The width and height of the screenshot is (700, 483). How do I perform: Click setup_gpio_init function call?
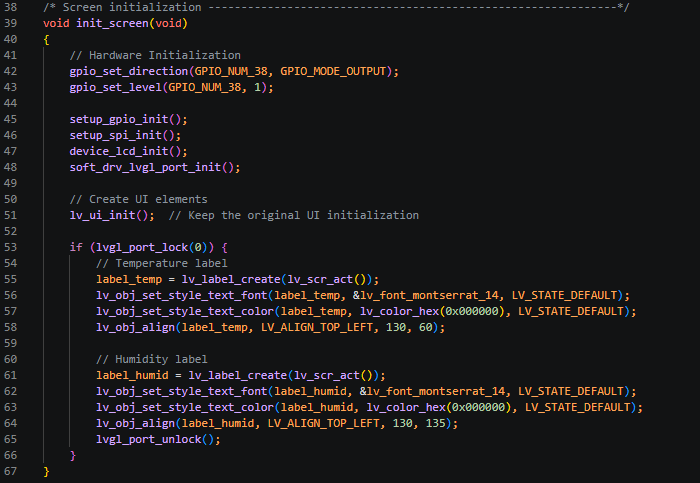[x=119, y=120]
